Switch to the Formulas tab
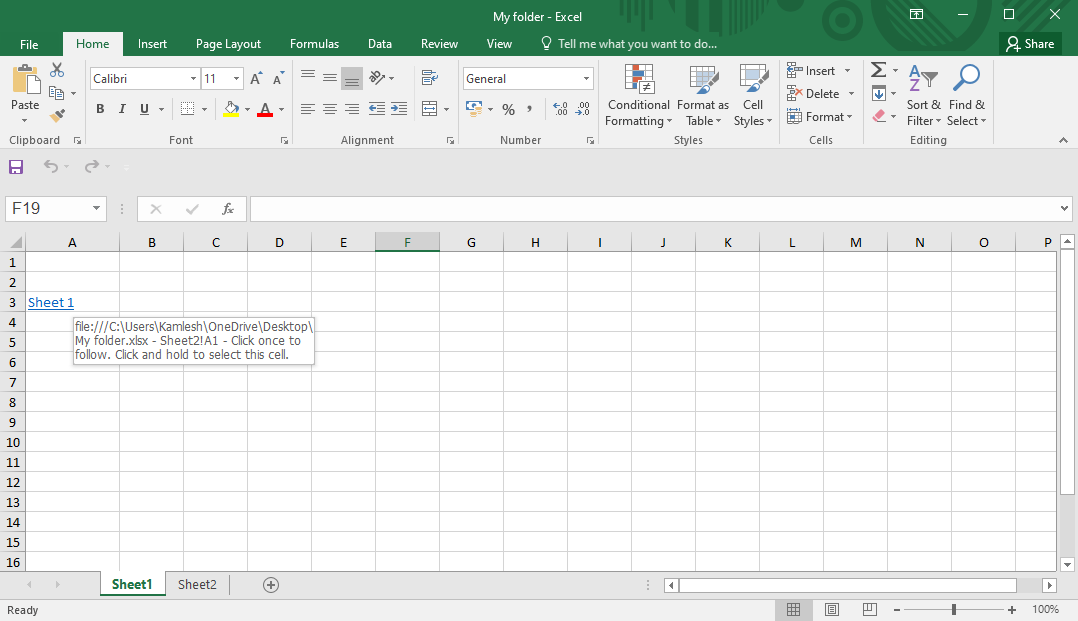This screenshot has height=621, width=1078. tap(314, 44)
